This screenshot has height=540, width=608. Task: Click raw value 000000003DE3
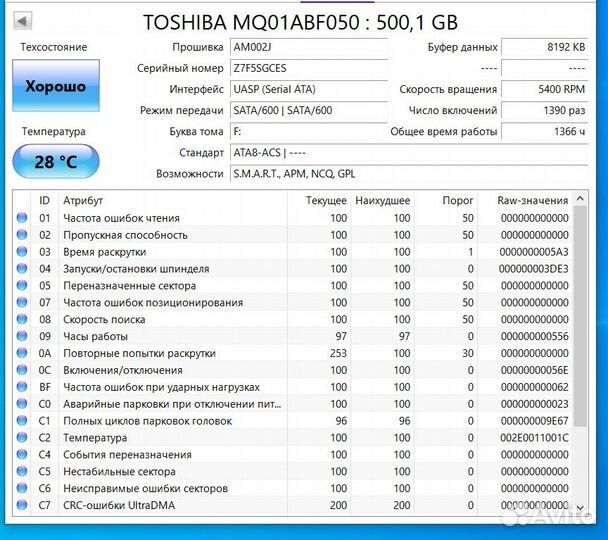coord(534,269)
